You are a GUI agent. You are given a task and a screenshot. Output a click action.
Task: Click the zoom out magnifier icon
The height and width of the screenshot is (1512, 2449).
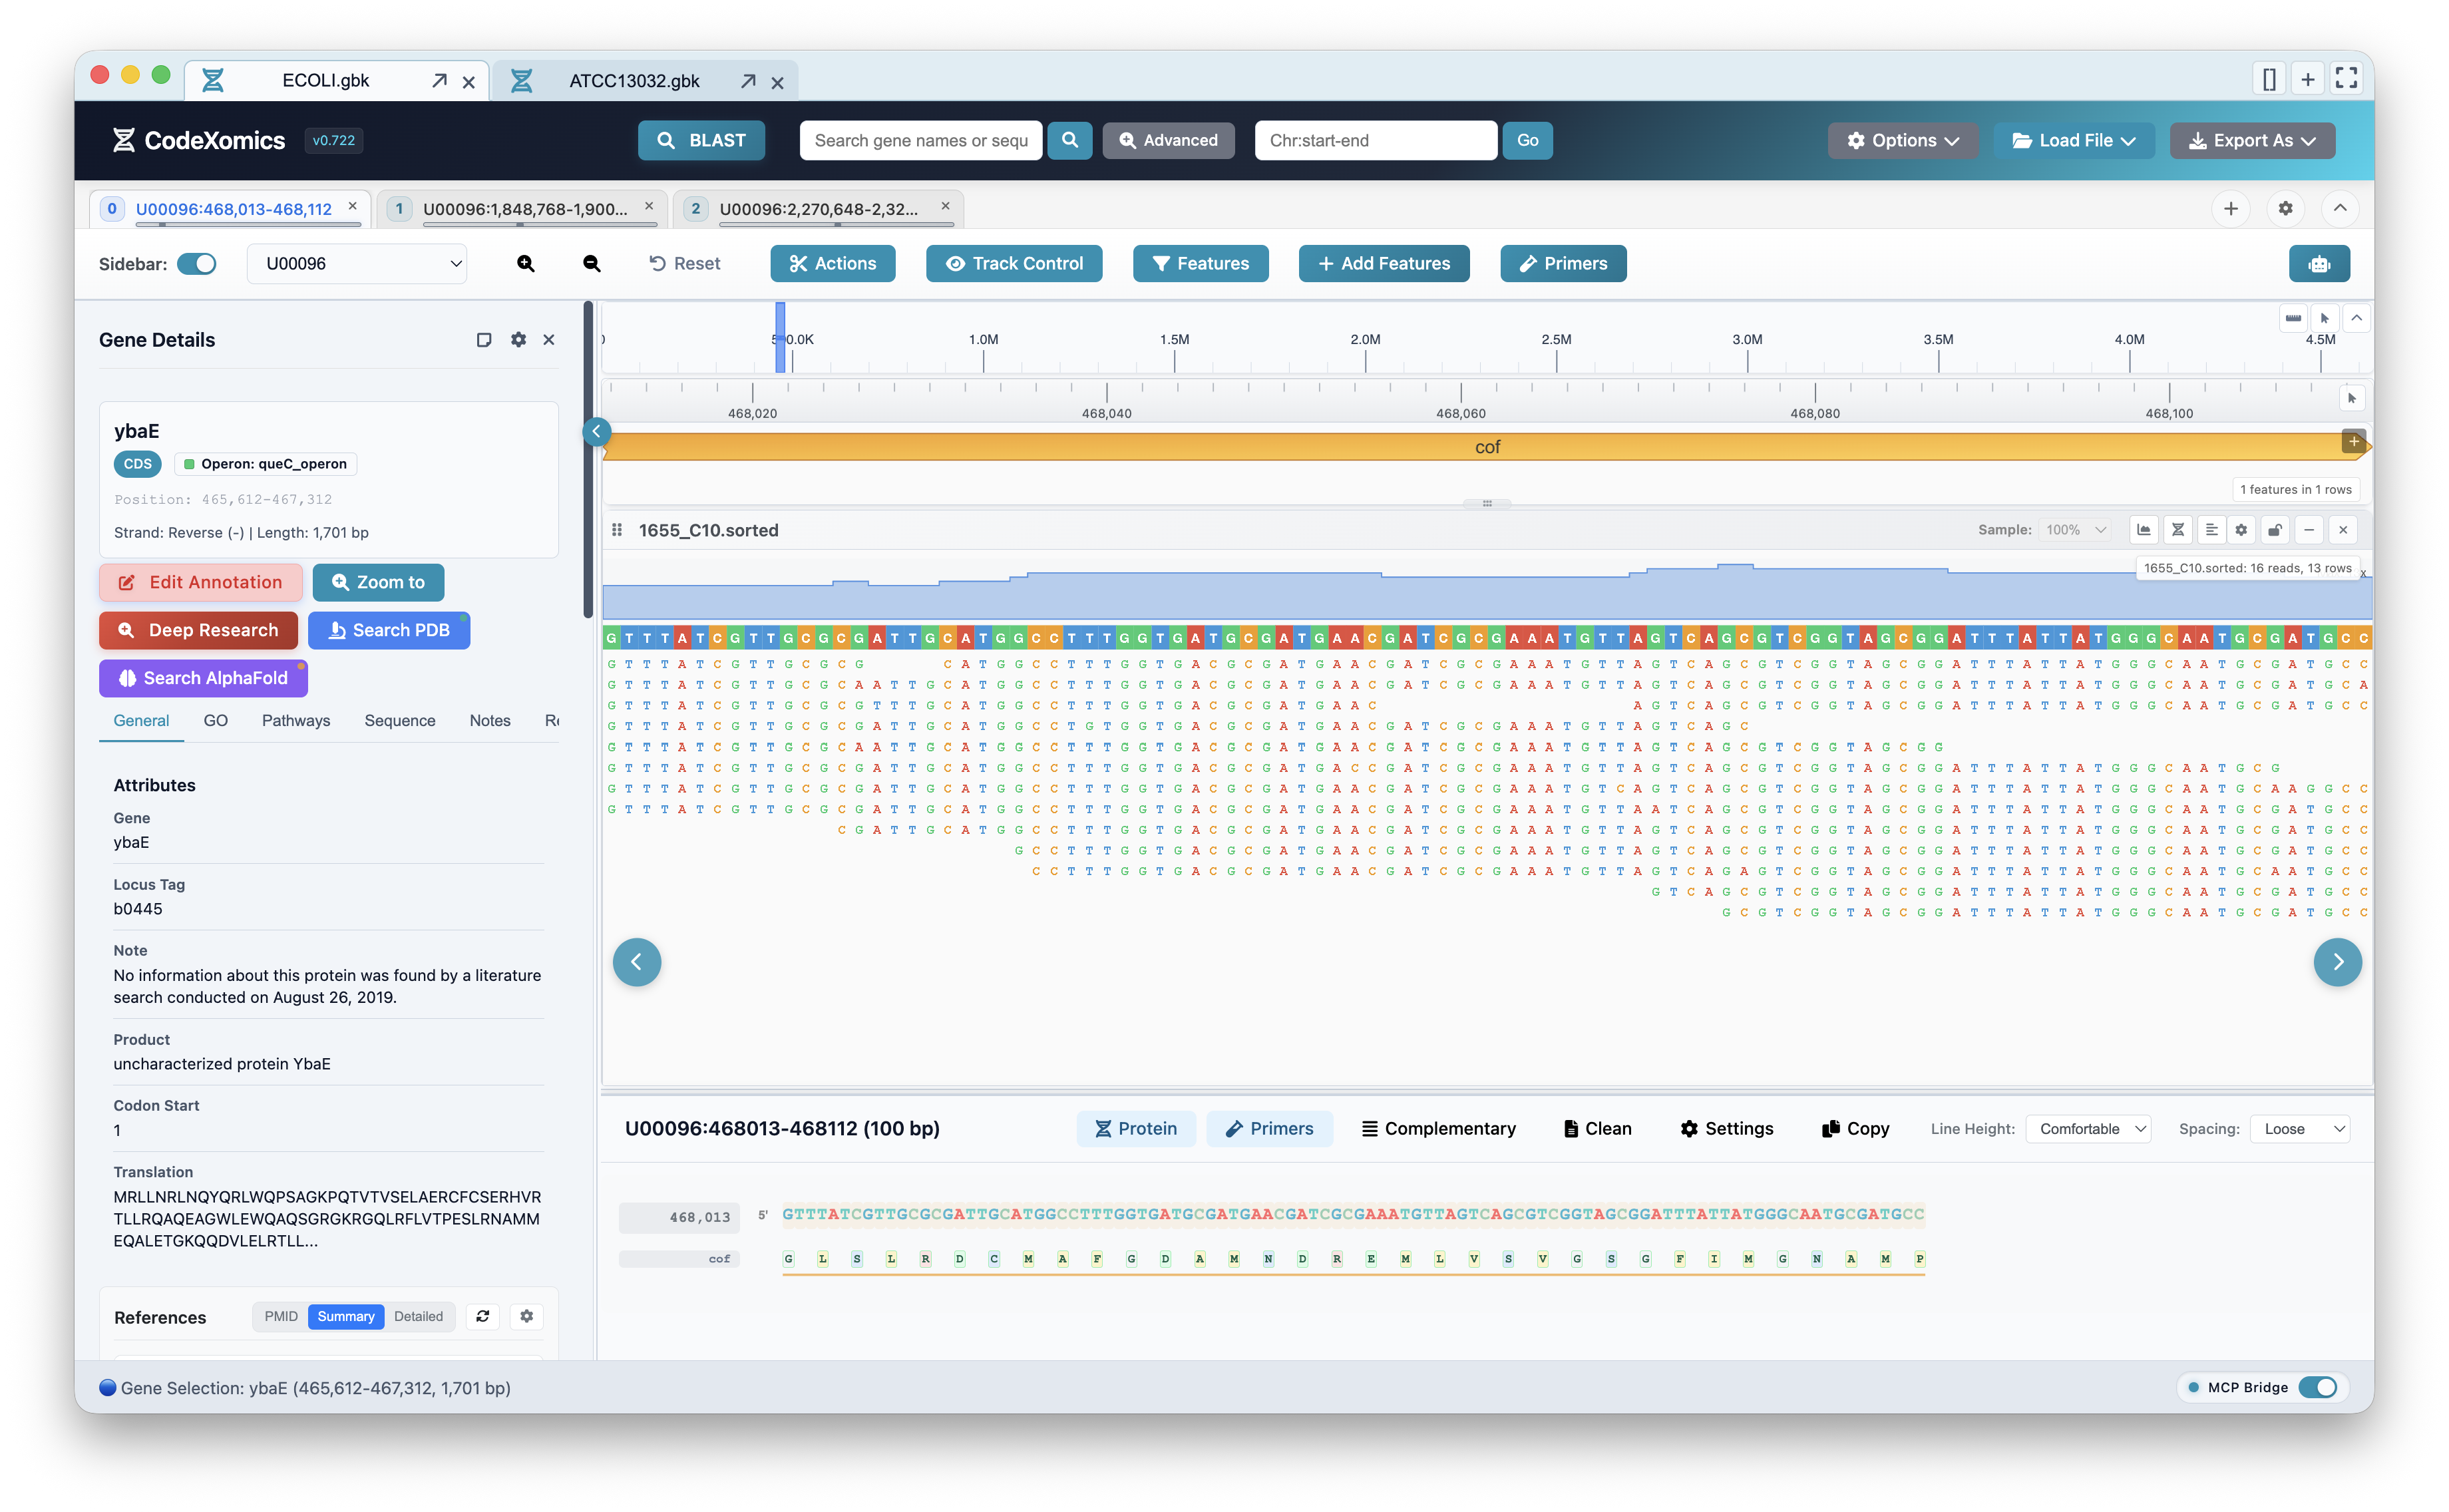click(592, 264)
